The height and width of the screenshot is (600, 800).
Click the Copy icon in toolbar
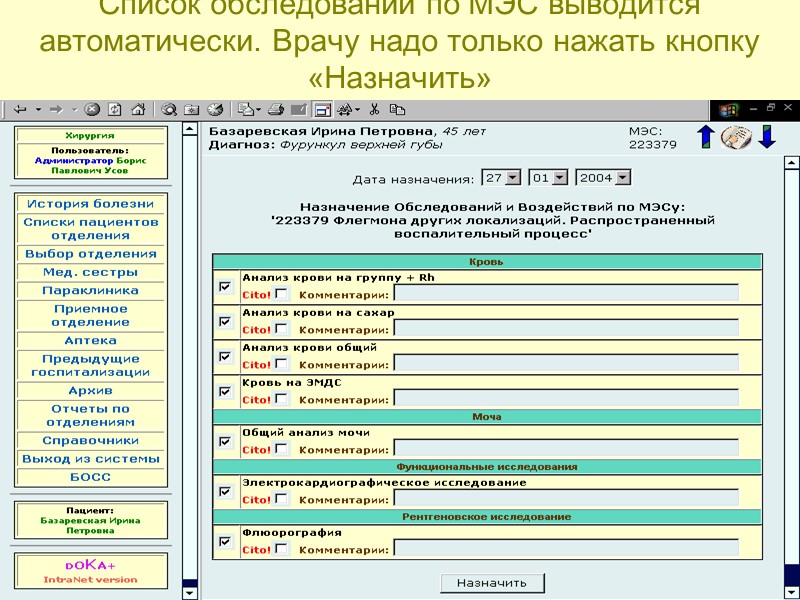[397, 109]
